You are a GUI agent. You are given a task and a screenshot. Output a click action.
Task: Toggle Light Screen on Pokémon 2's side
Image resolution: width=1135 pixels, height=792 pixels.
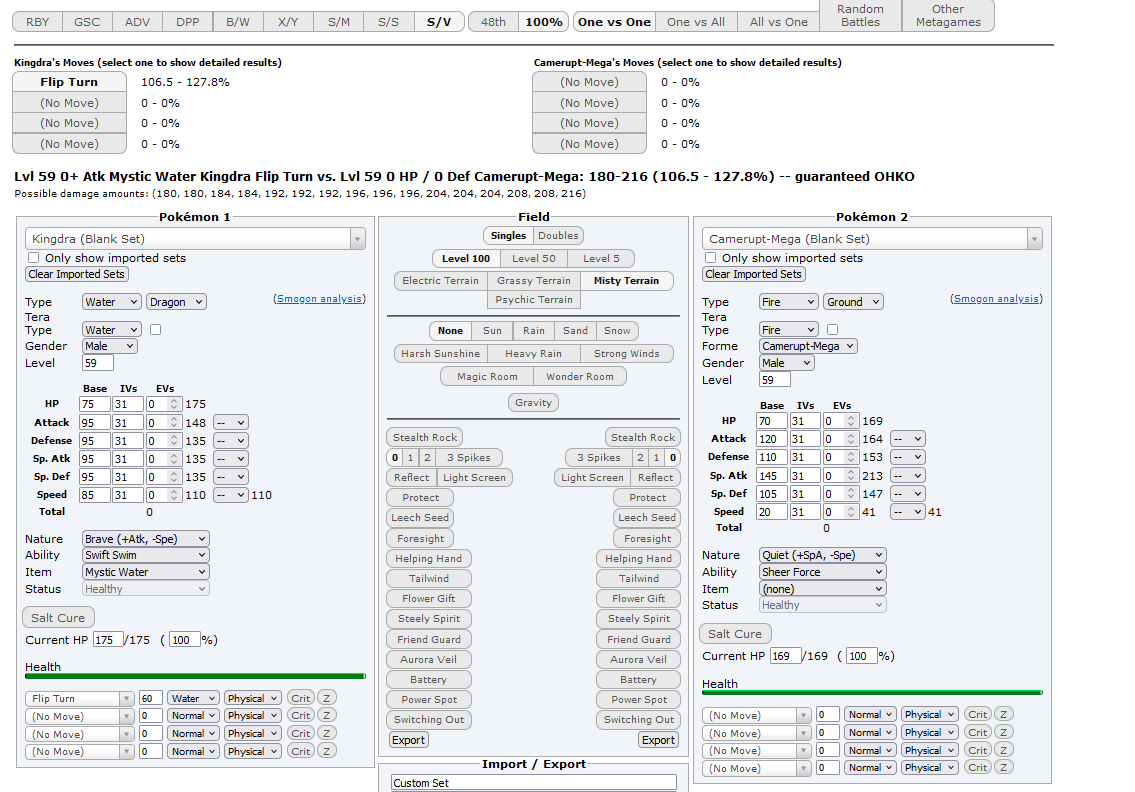[x=592, y=478]
